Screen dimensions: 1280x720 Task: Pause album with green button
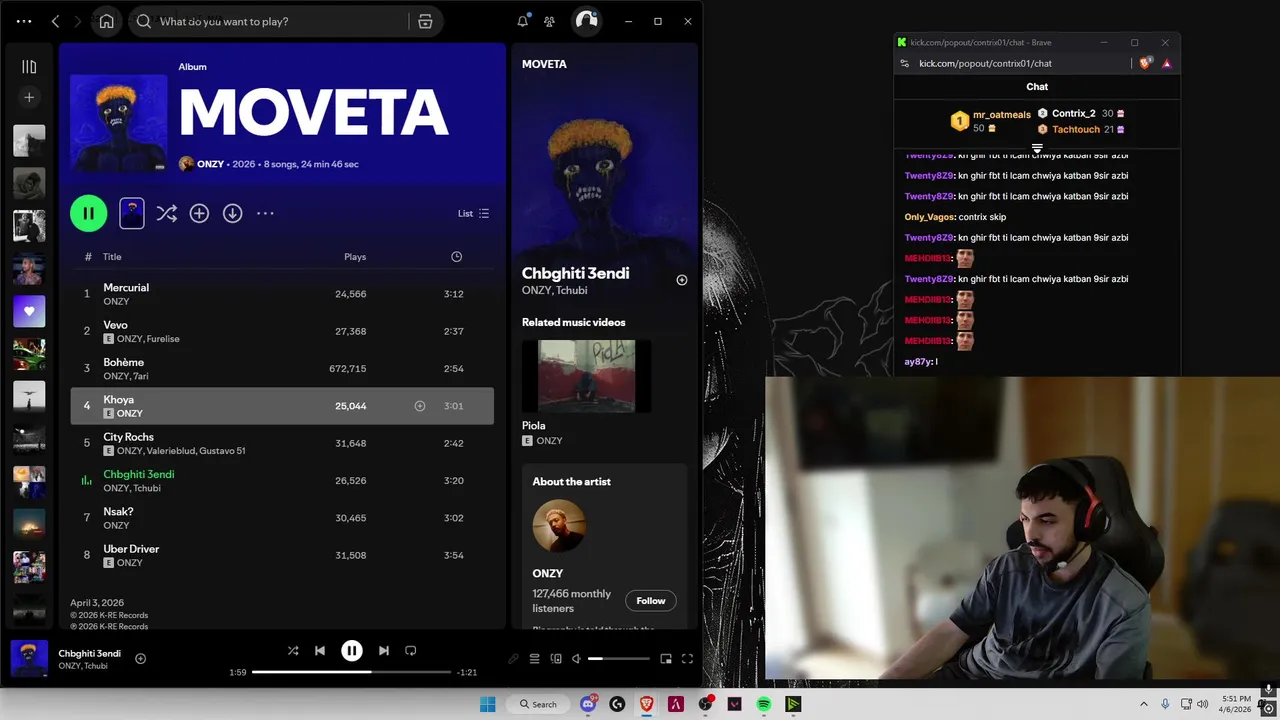[88, 213]
